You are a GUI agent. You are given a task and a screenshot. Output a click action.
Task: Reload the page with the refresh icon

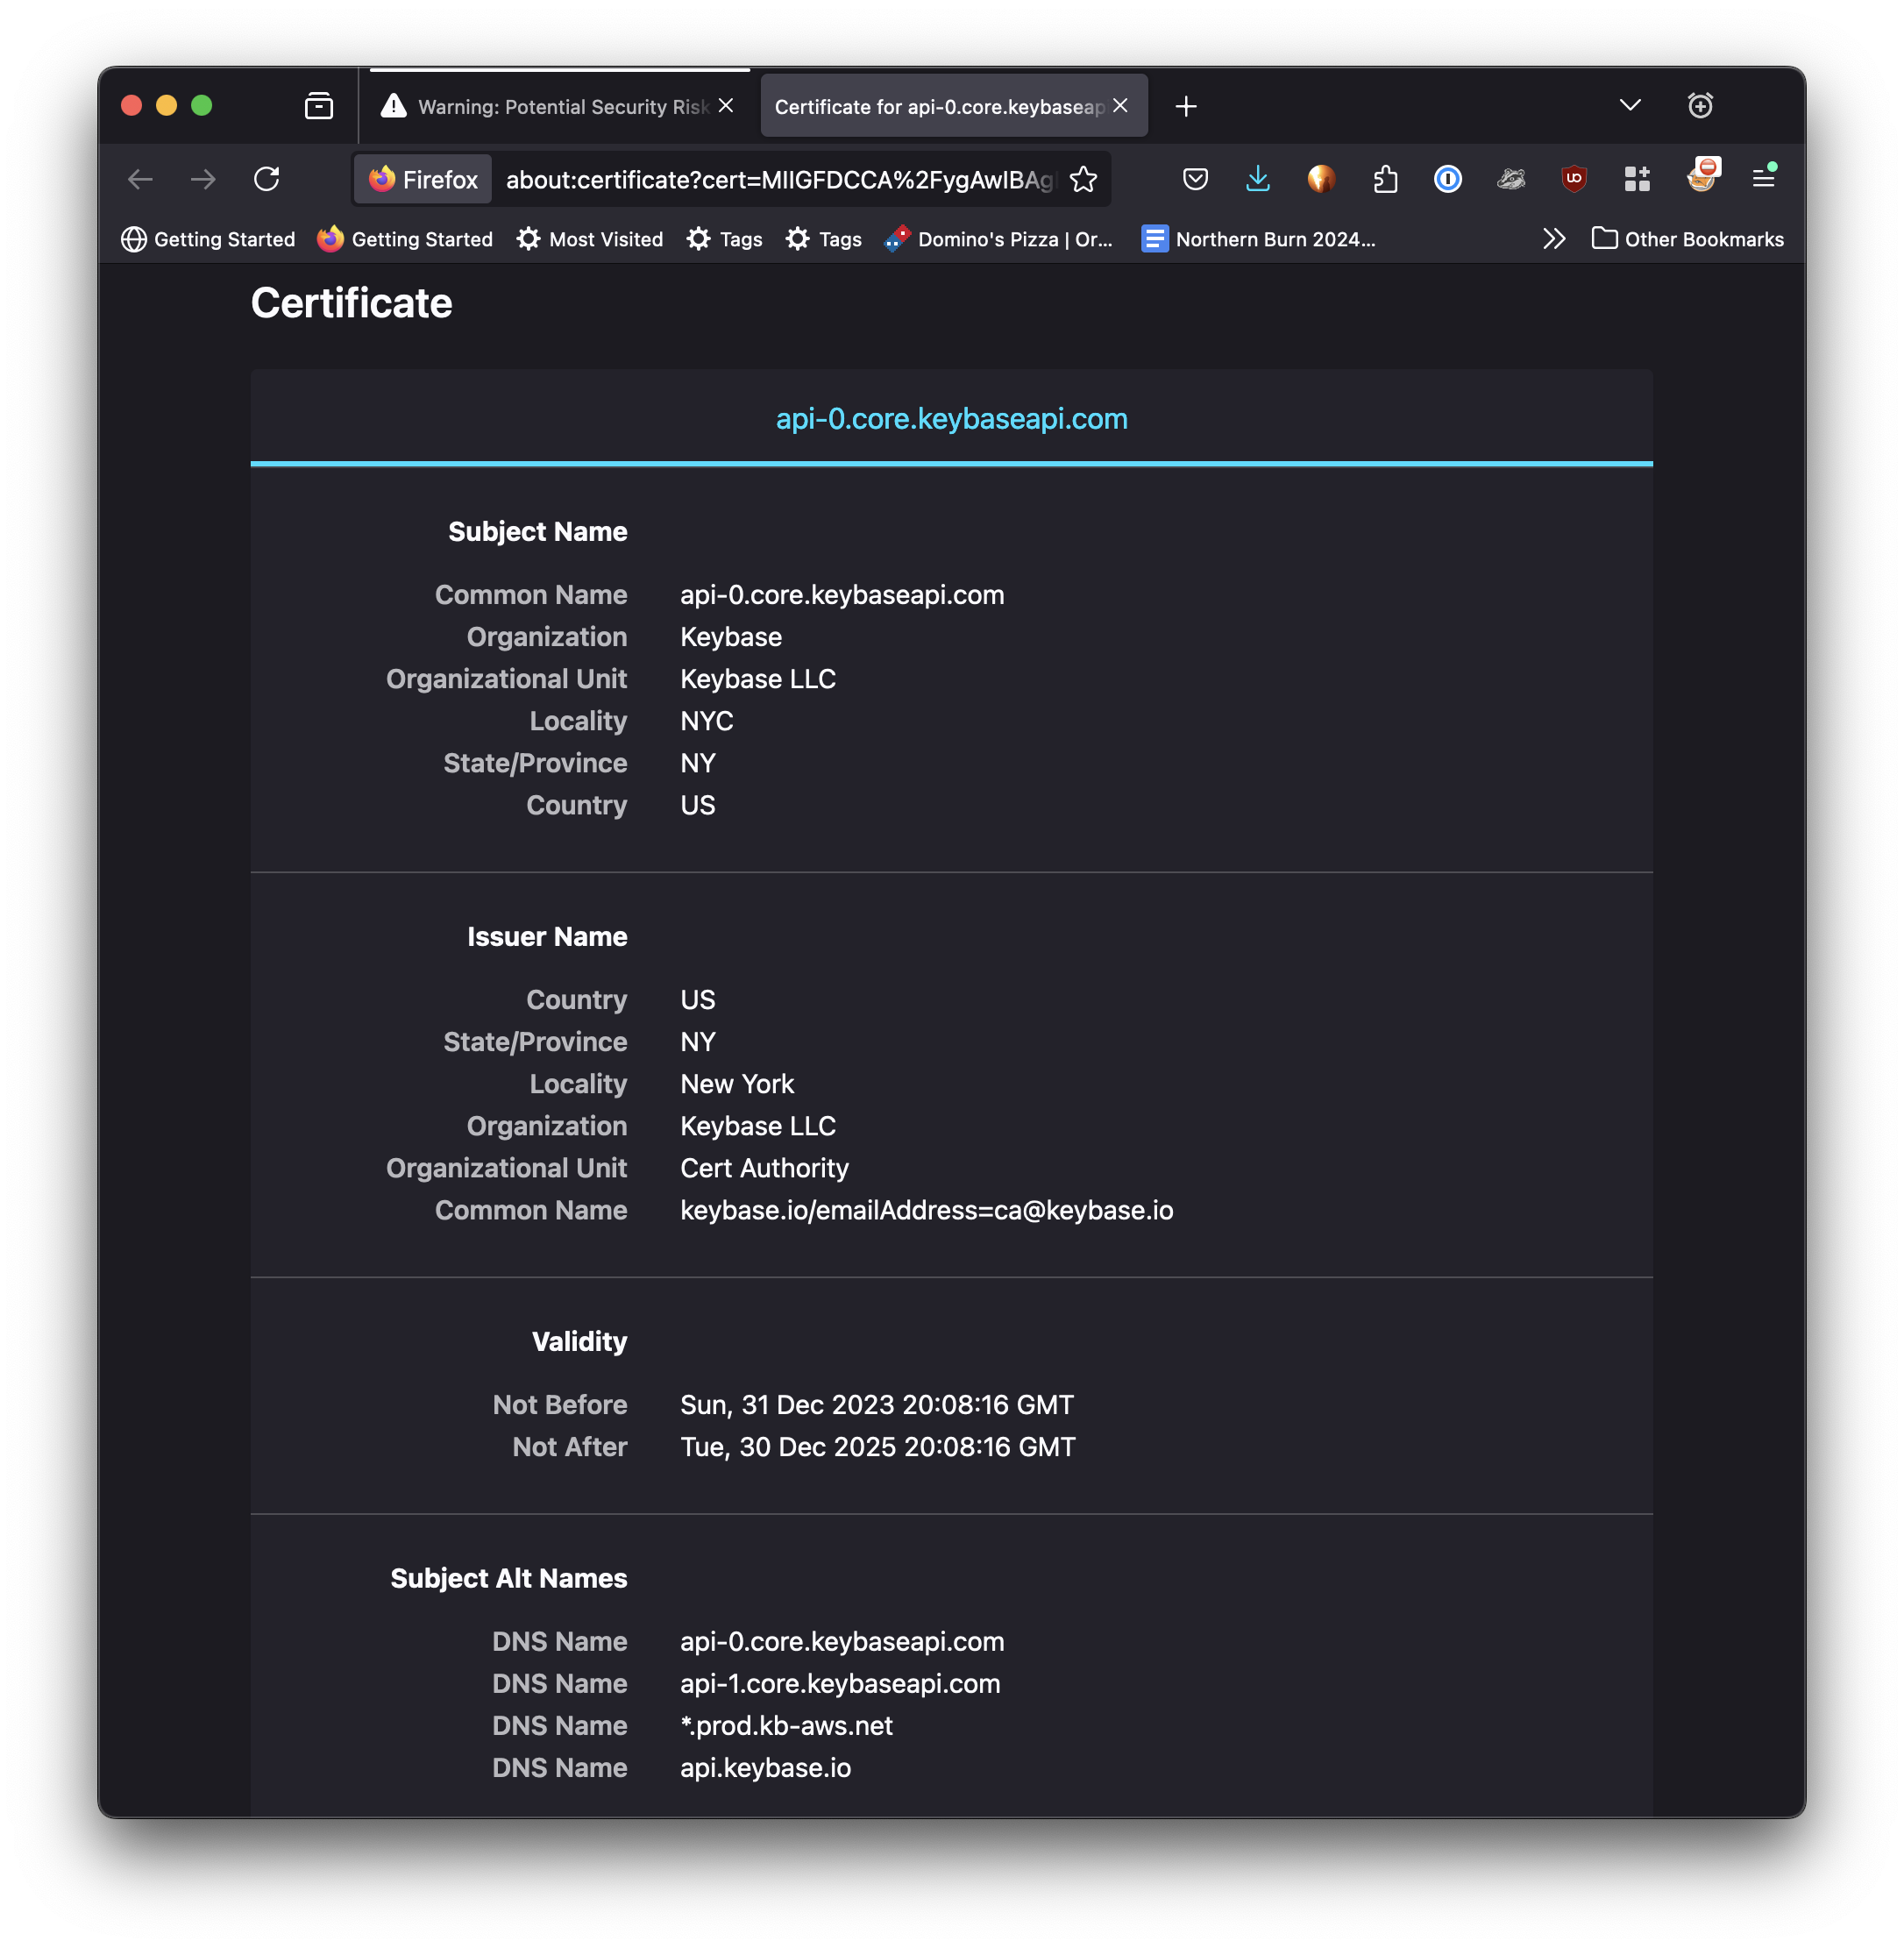[x=266, y=179]
